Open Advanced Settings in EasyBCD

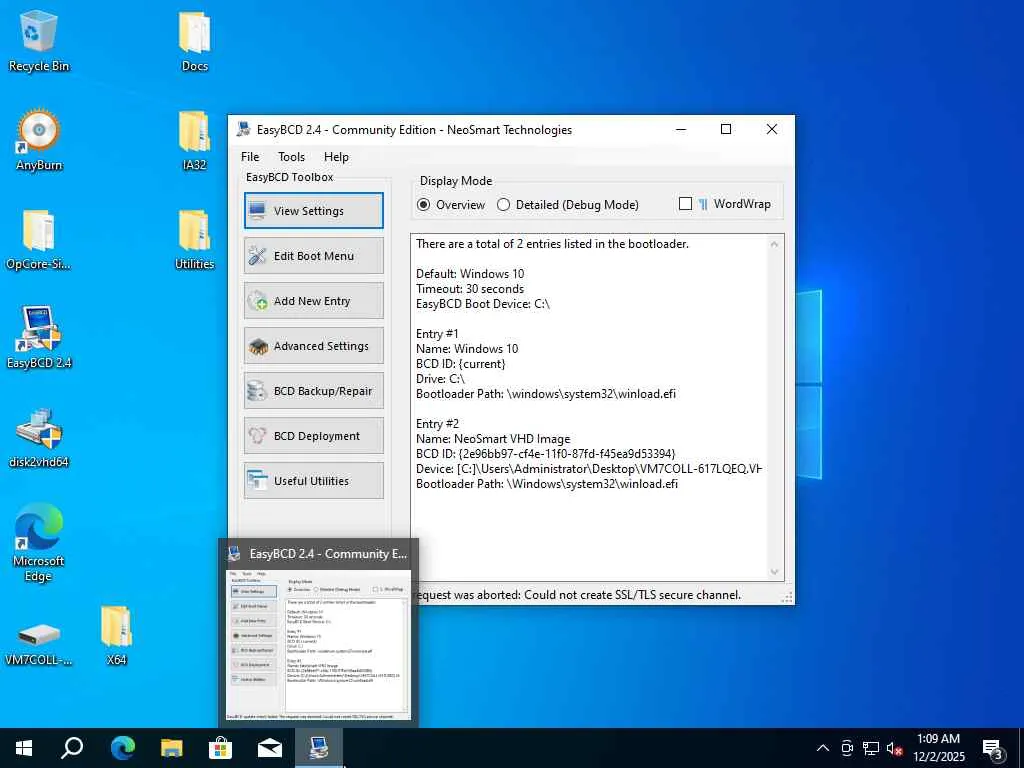pyautogui.click(x=313, y=345)
